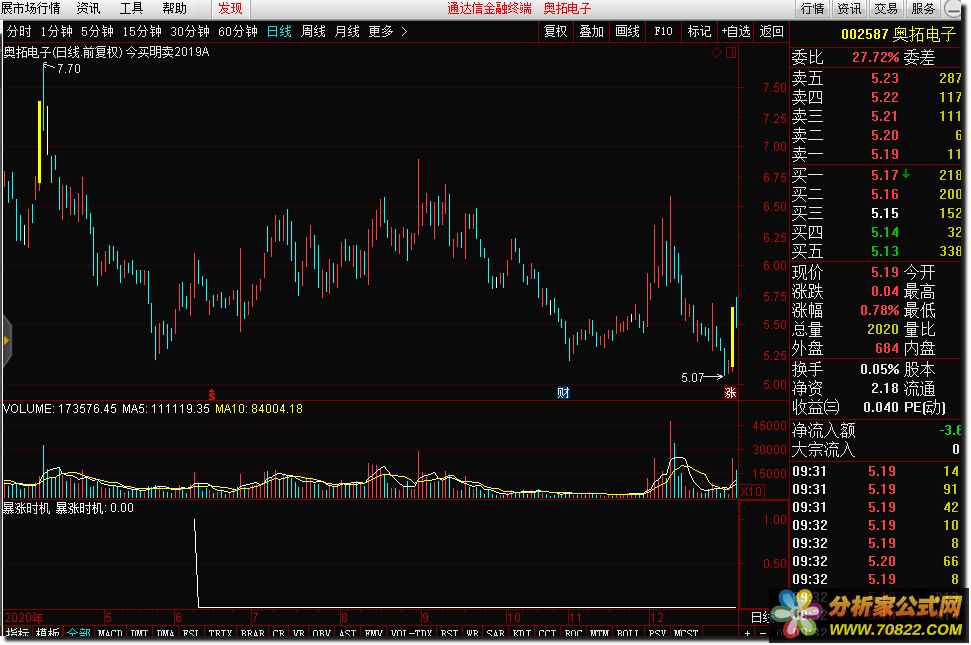This screenshot has height=645, width=971.
Task: Open the left sidebar via the yellow arrow handle
Action: (x=6, y=340)
